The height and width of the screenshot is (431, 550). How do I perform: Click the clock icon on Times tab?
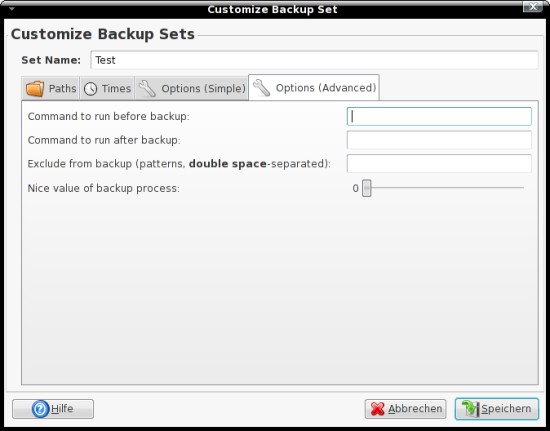point(90,89)
